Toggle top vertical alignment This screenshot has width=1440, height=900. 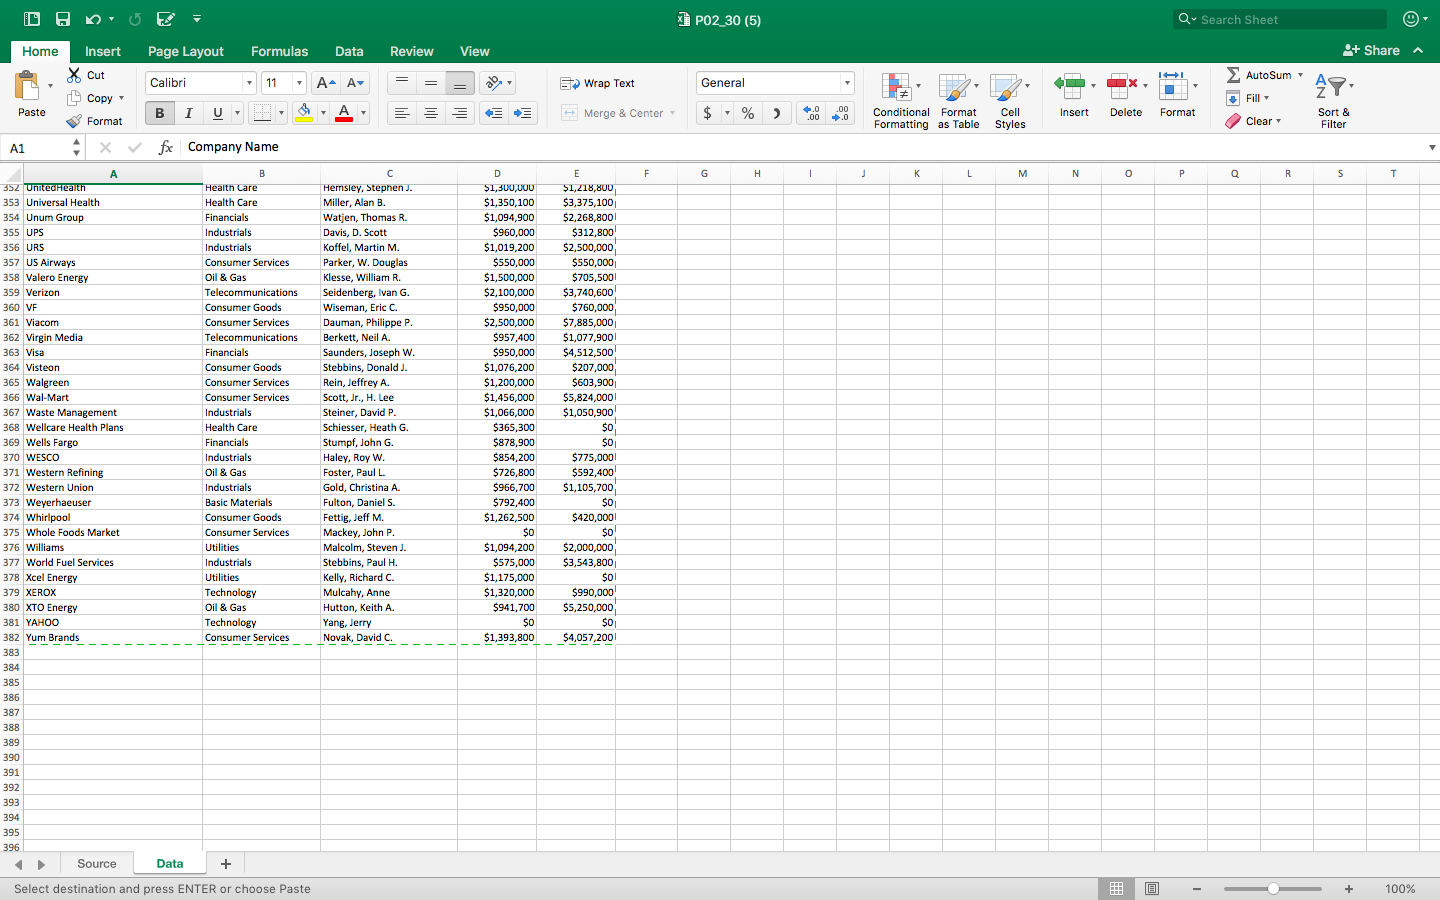[x=402, y=83]
